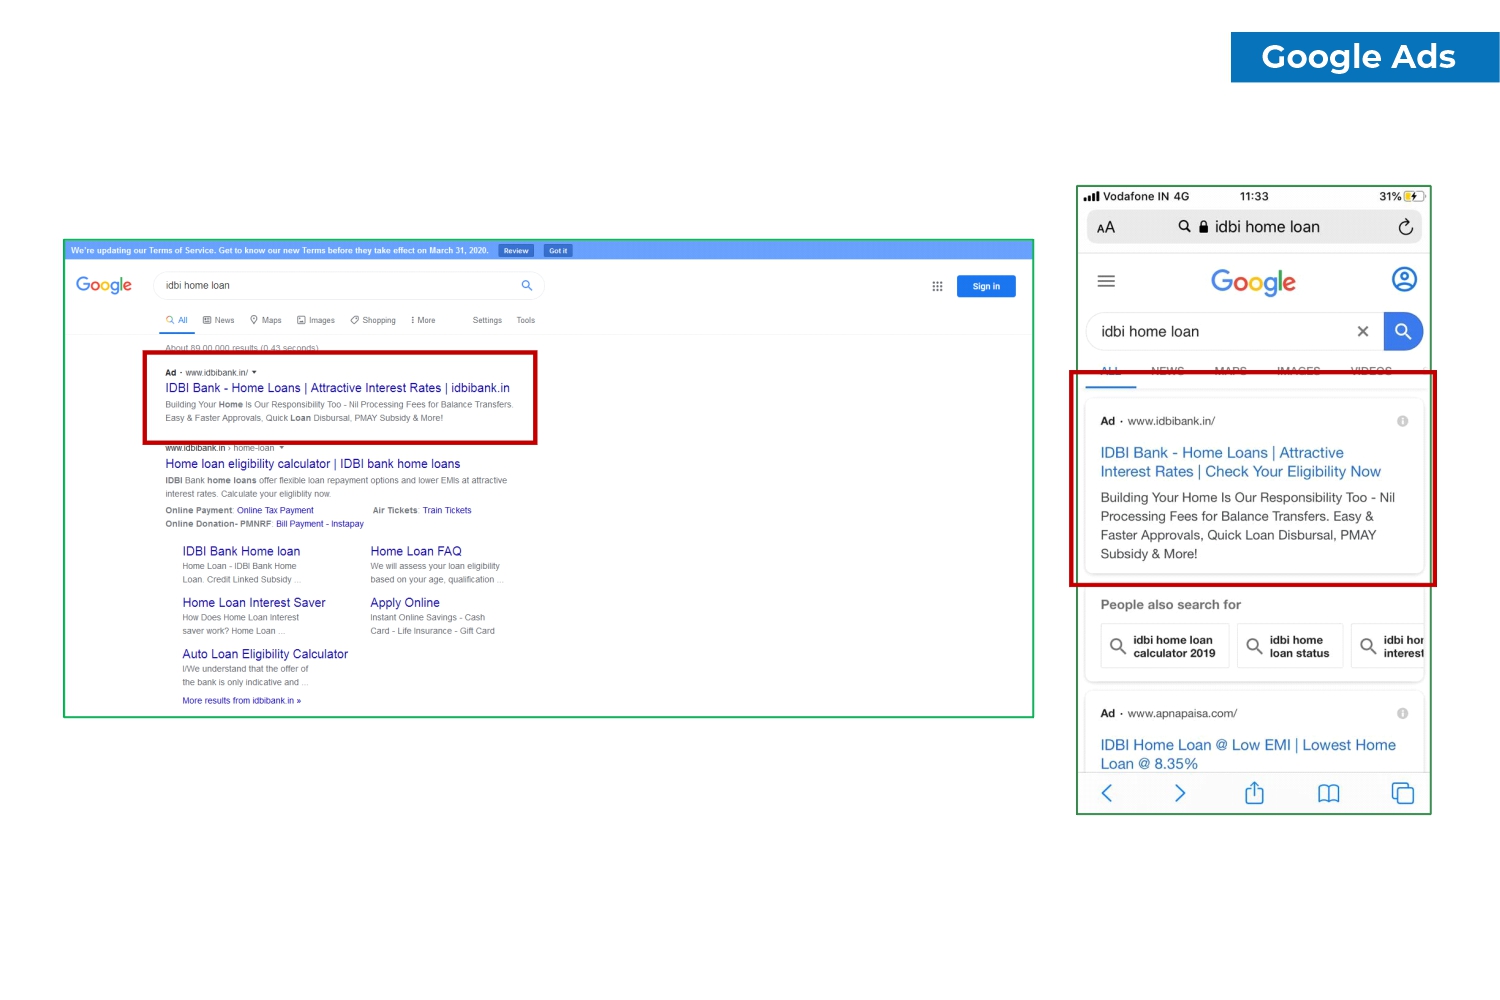The image size is (1500, 1000).
Task: Open Home Loan FAQ sitelink
Action: tap(416, 551)
